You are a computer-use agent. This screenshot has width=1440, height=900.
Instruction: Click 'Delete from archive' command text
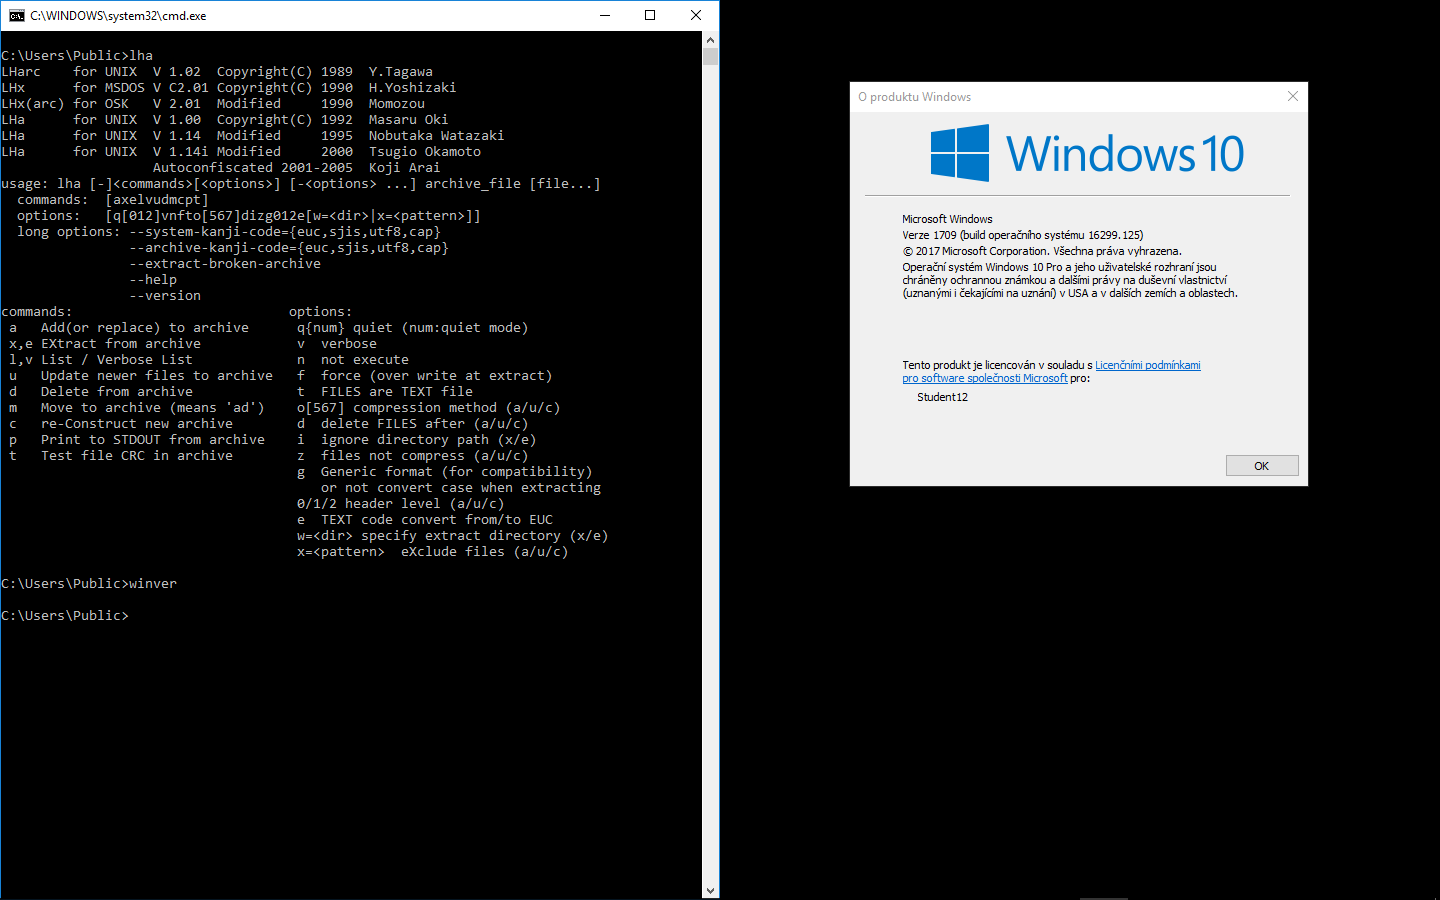pyautogui.click(x=117, y=392)
